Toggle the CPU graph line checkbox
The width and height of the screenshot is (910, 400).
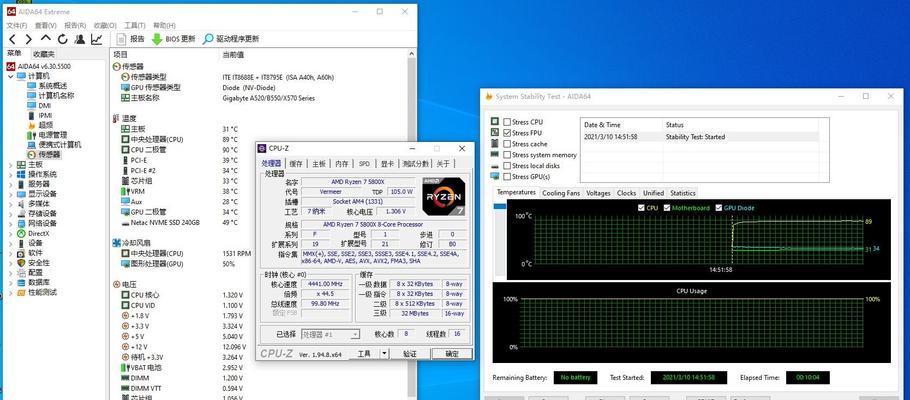tap(641, 208)
